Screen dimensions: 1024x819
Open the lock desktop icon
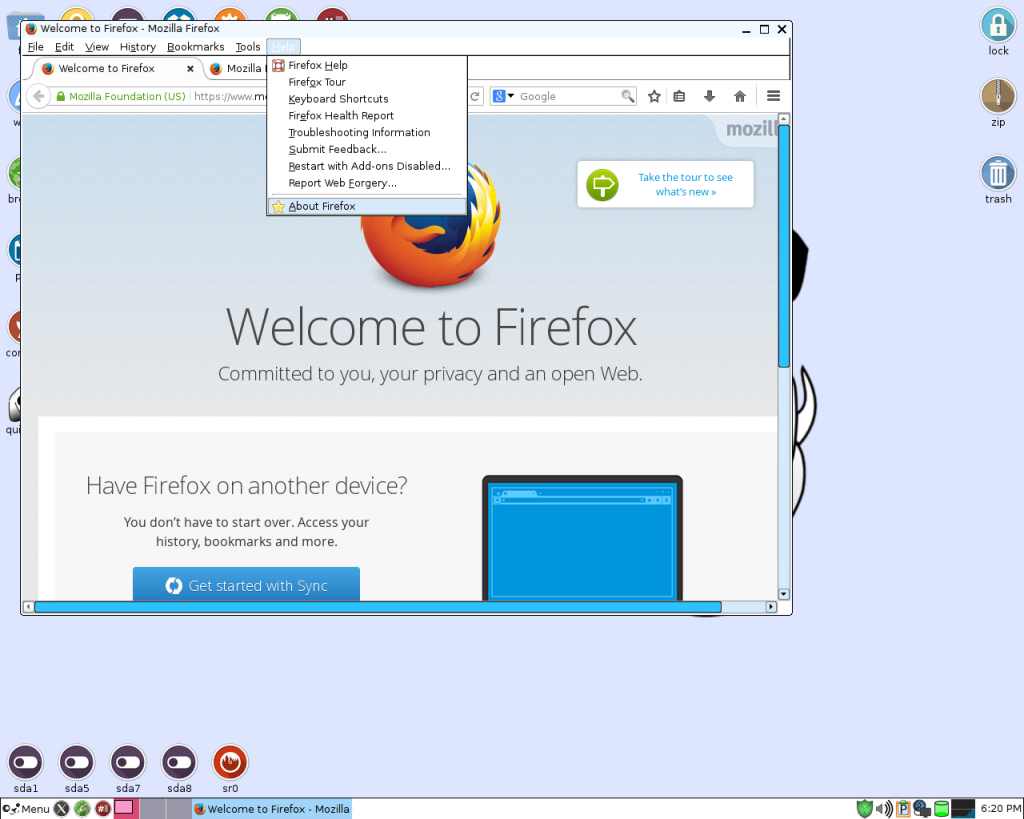[x=998, y=32]
